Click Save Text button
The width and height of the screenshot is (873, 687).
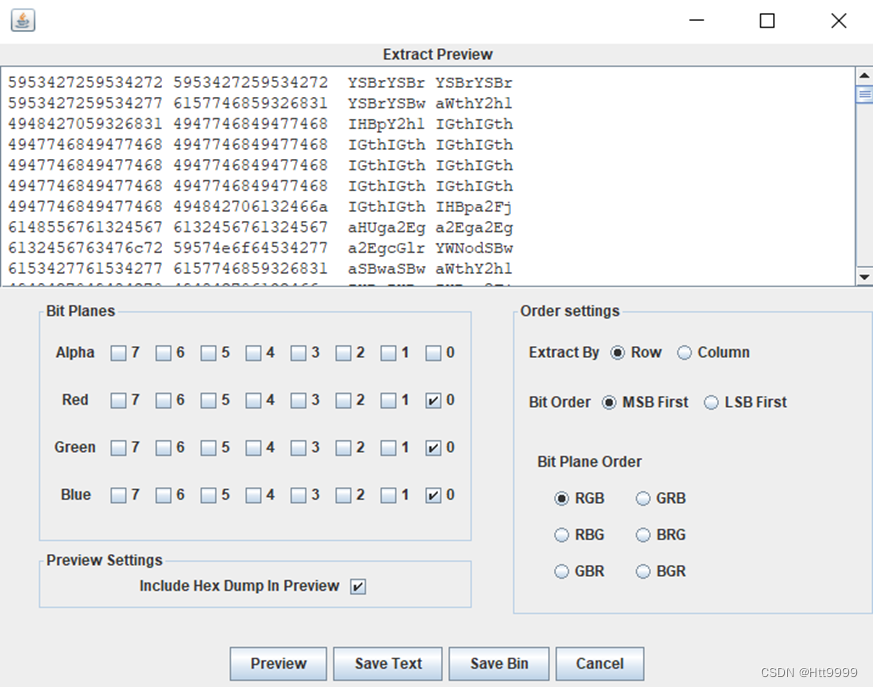click(388, 664)
